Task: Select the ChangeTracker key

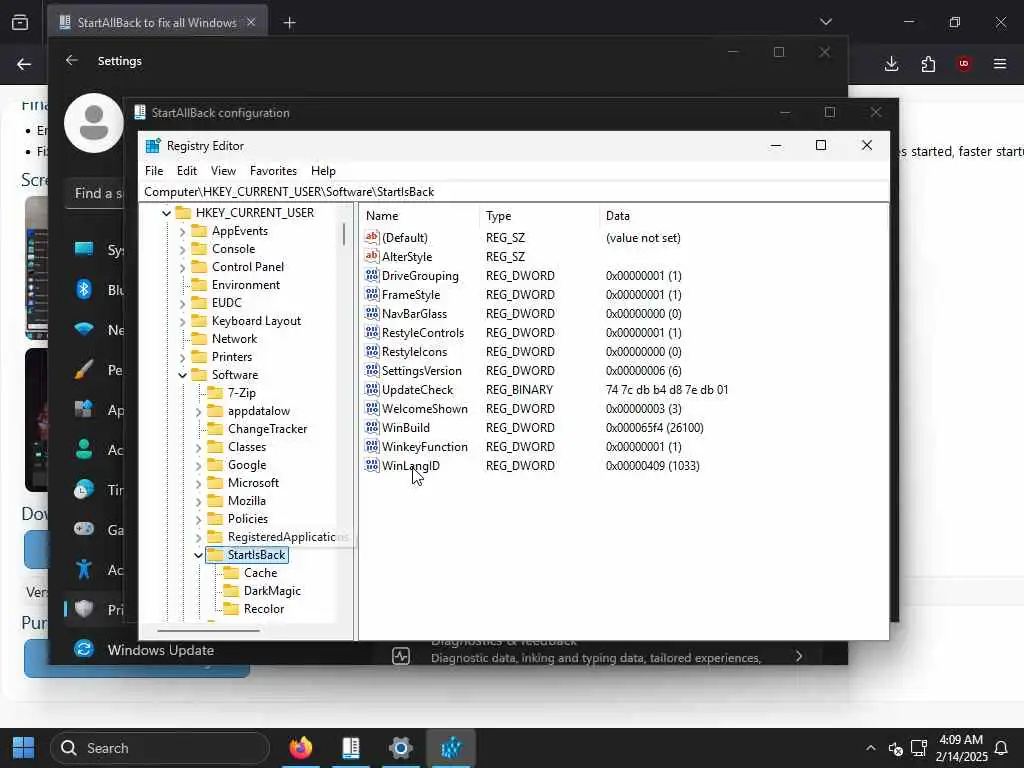Action: click(x=267, y=429)
